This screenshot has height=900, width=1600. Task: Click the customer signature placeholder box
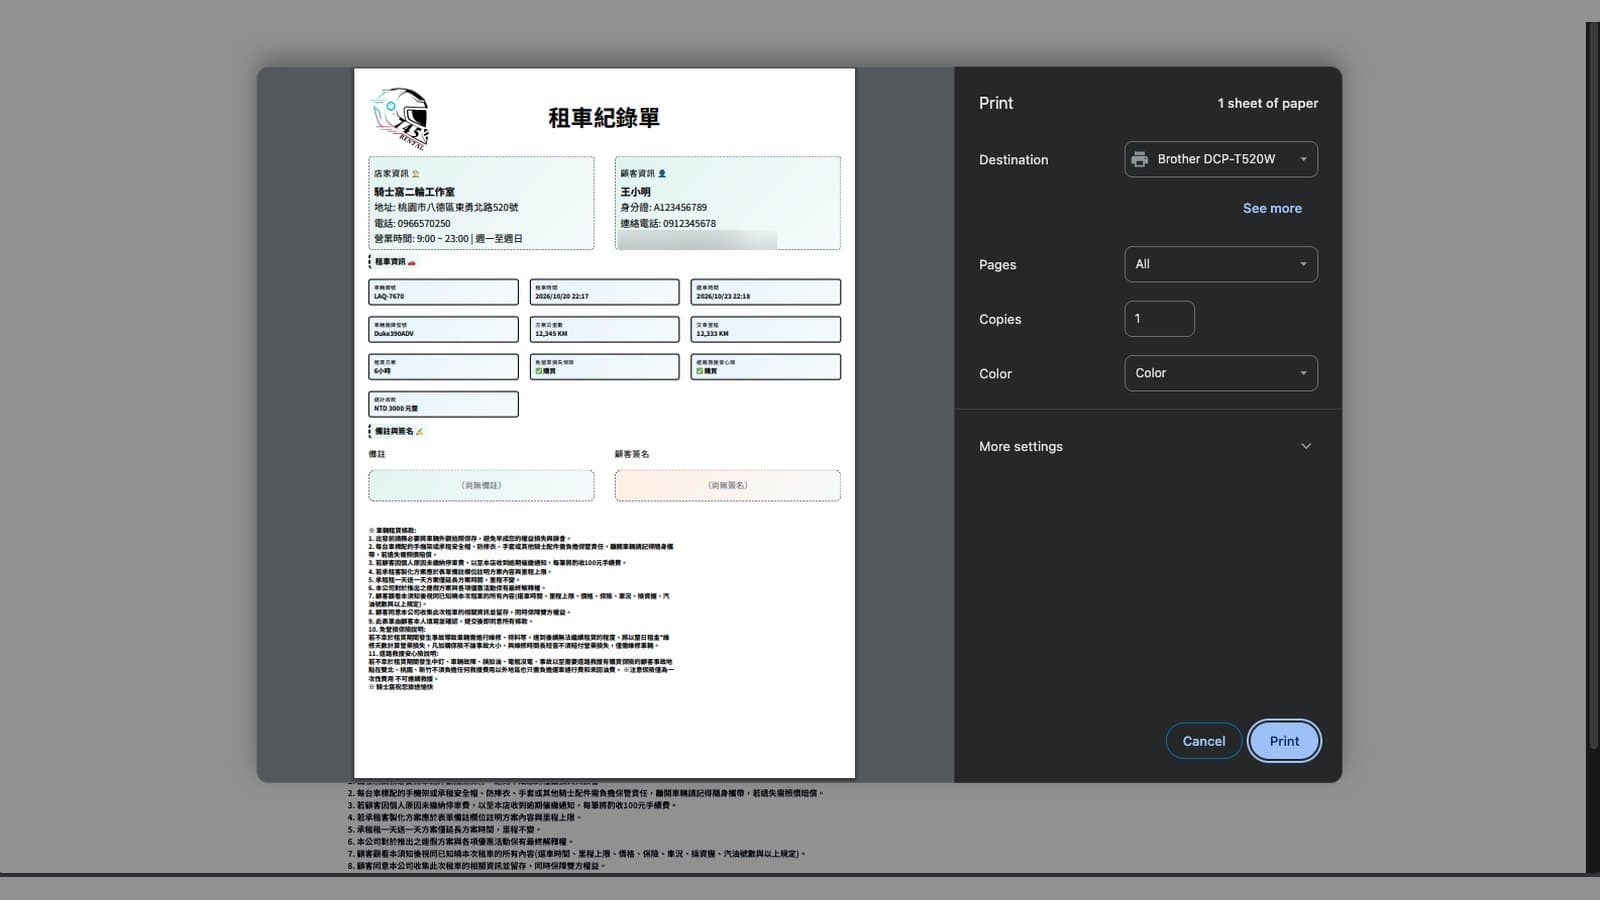727,485
